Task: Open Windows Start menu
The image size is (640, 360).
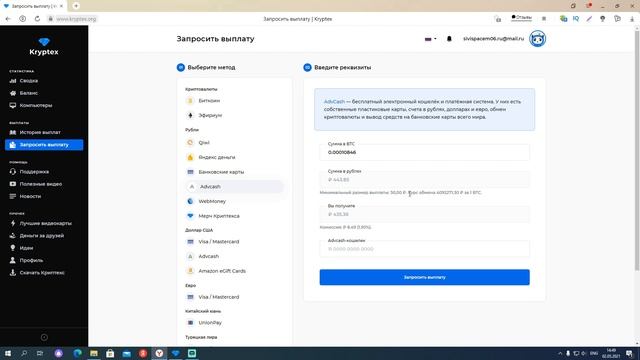Action: click(x=8, y=353)
